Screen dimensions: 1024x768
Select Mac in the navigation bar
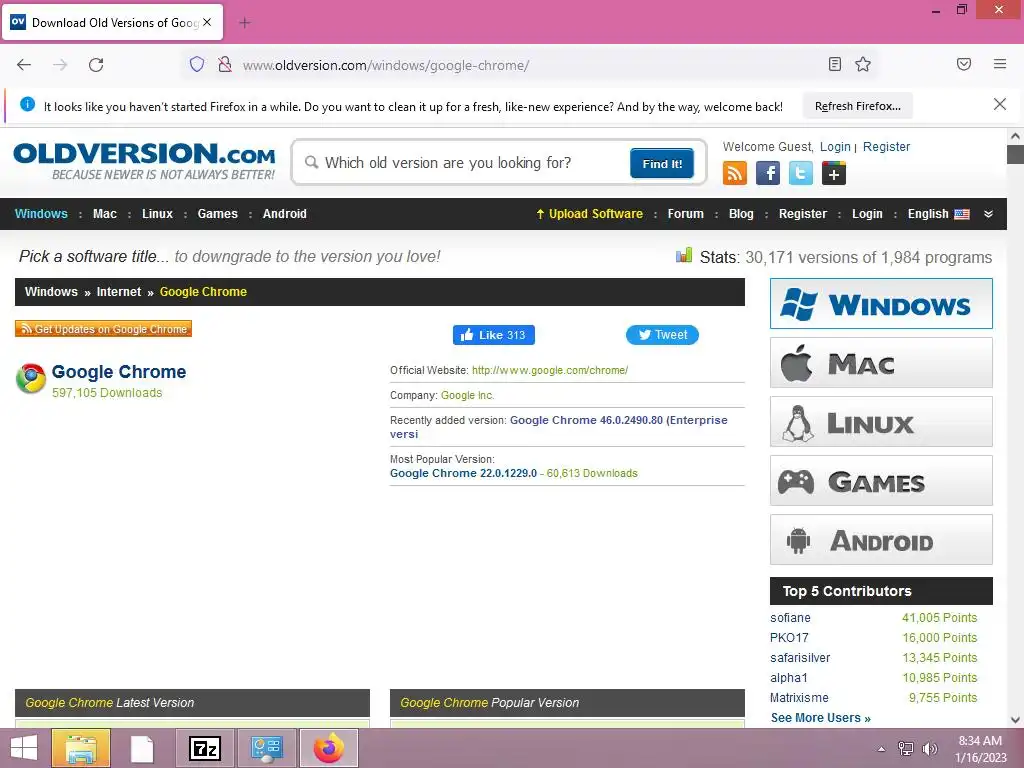104,214
